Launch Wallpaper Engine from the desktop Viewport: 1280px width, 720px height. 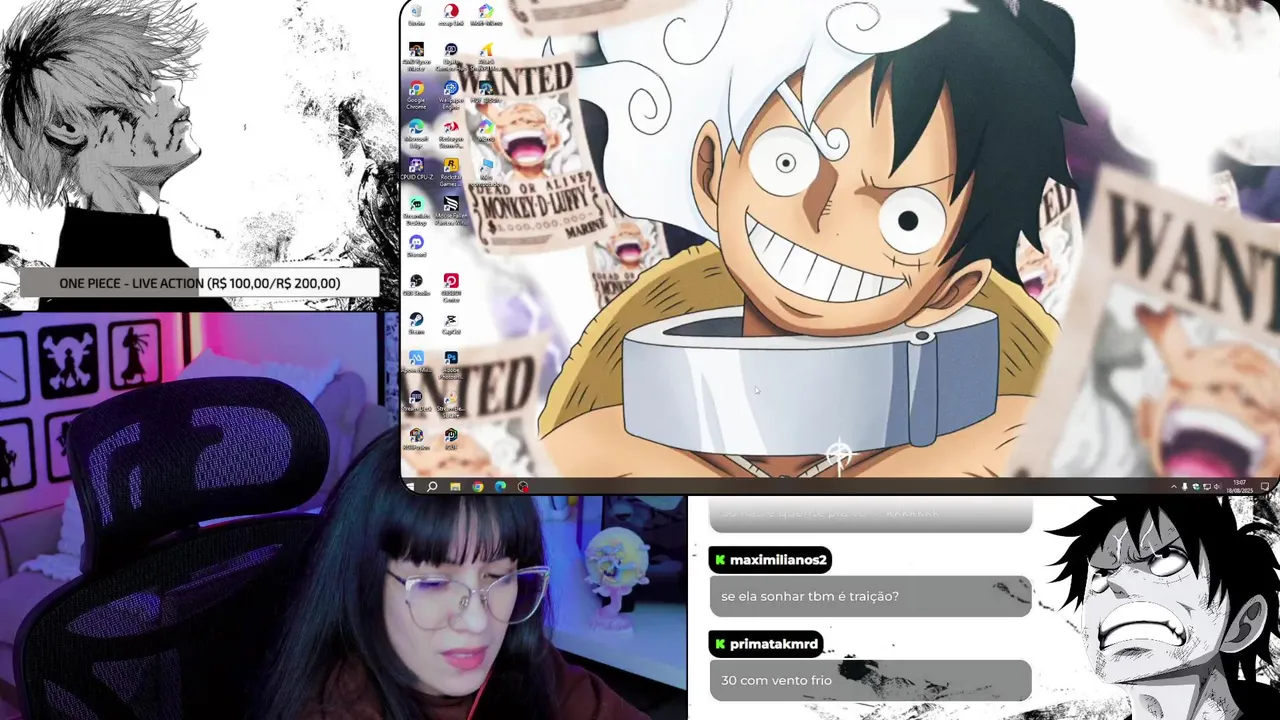pos(451,94)
